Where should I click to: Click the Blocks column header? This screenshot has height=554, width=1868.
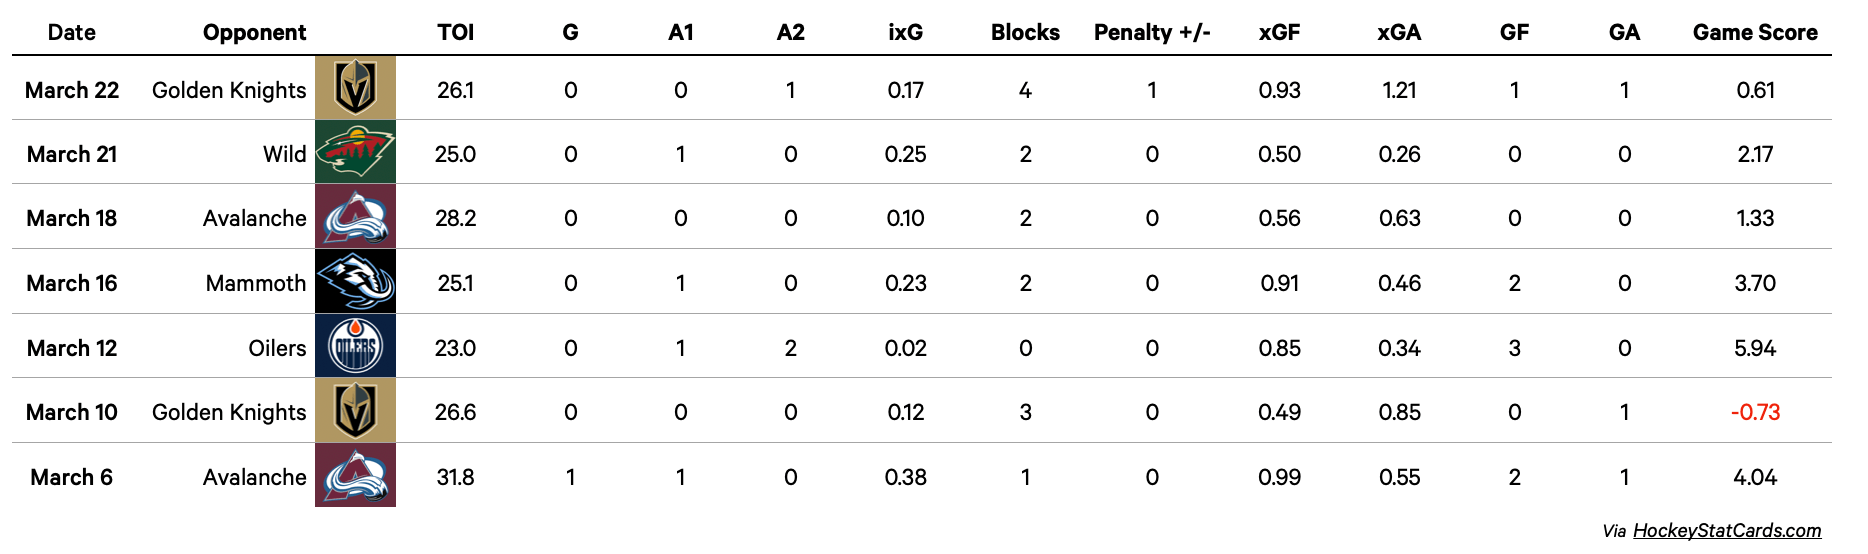pos(1025,32)
